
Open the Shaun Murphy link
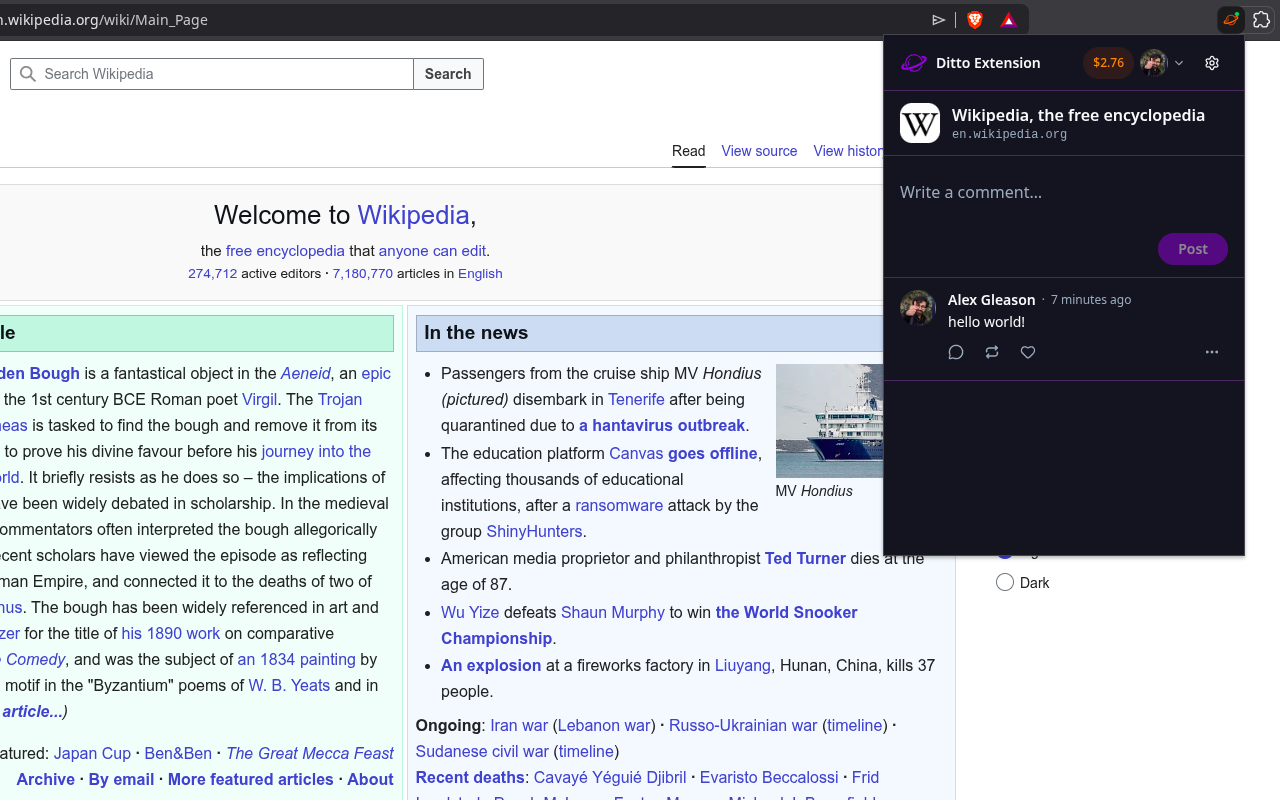[x=613, y=612]
